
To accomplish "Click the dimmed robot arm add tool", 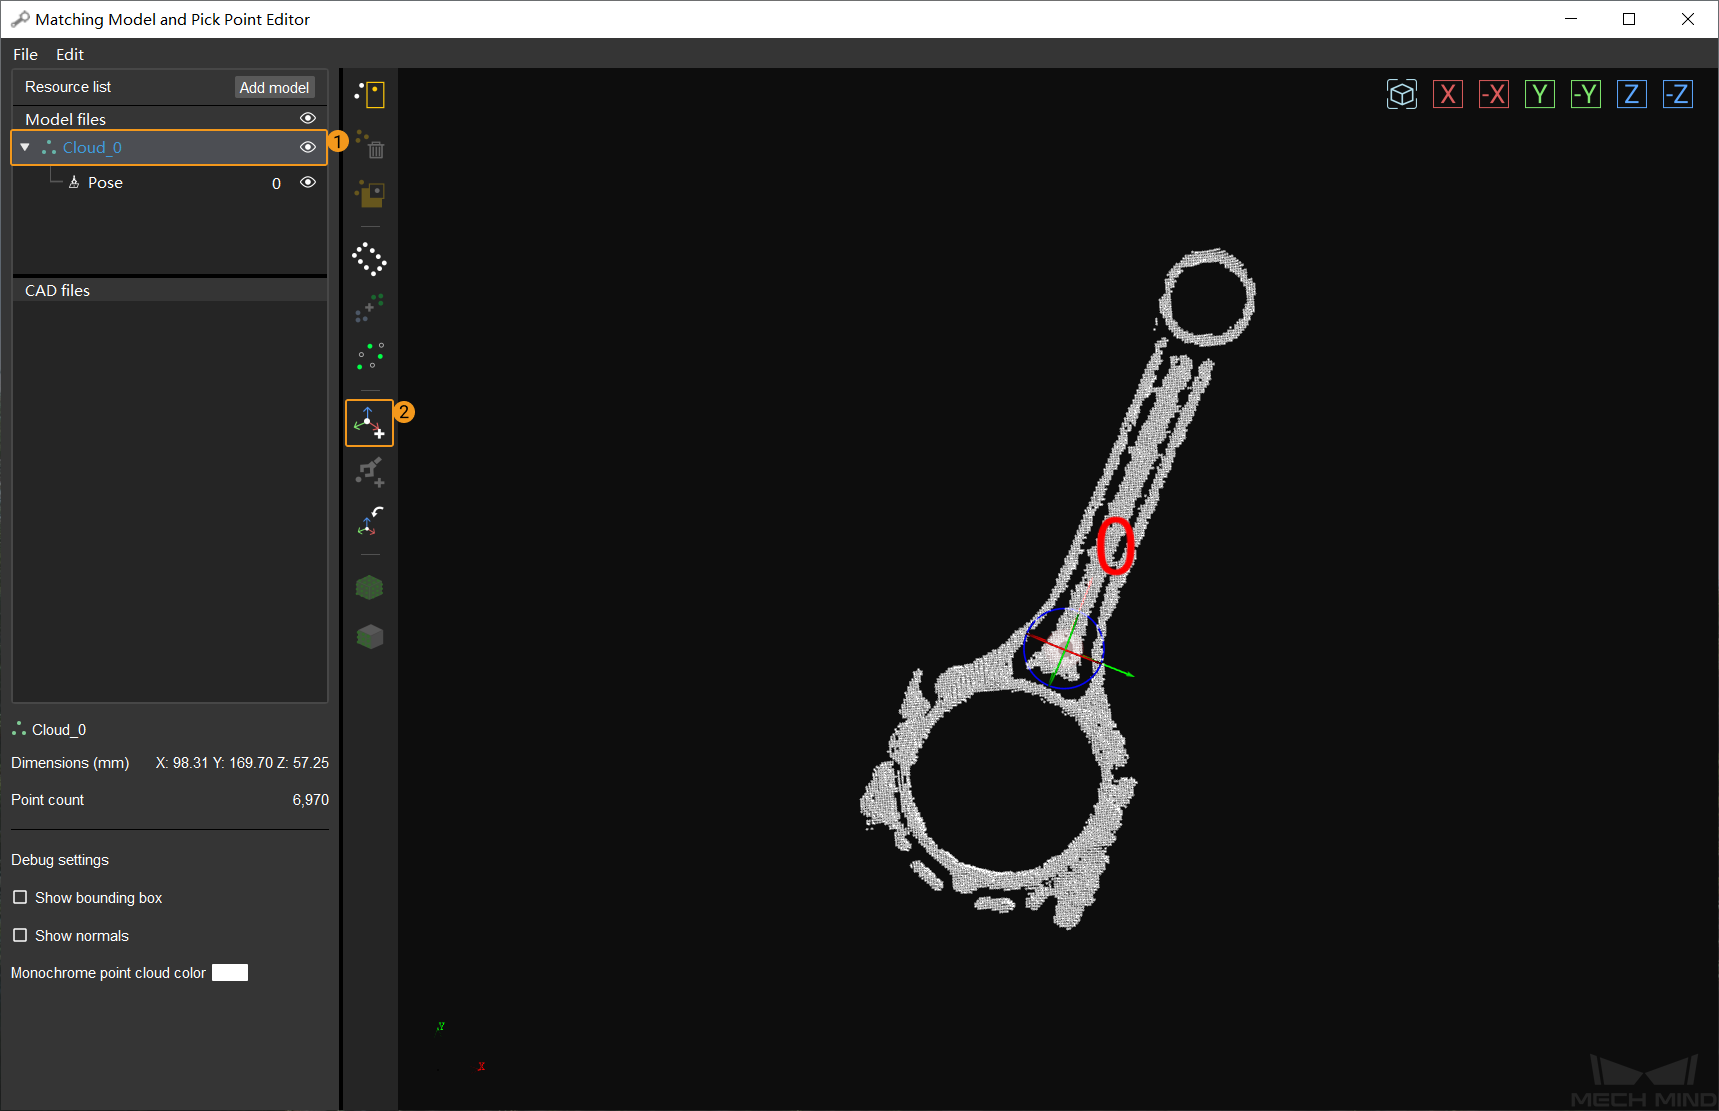I will pyautogui.click(x=370, y=472).
